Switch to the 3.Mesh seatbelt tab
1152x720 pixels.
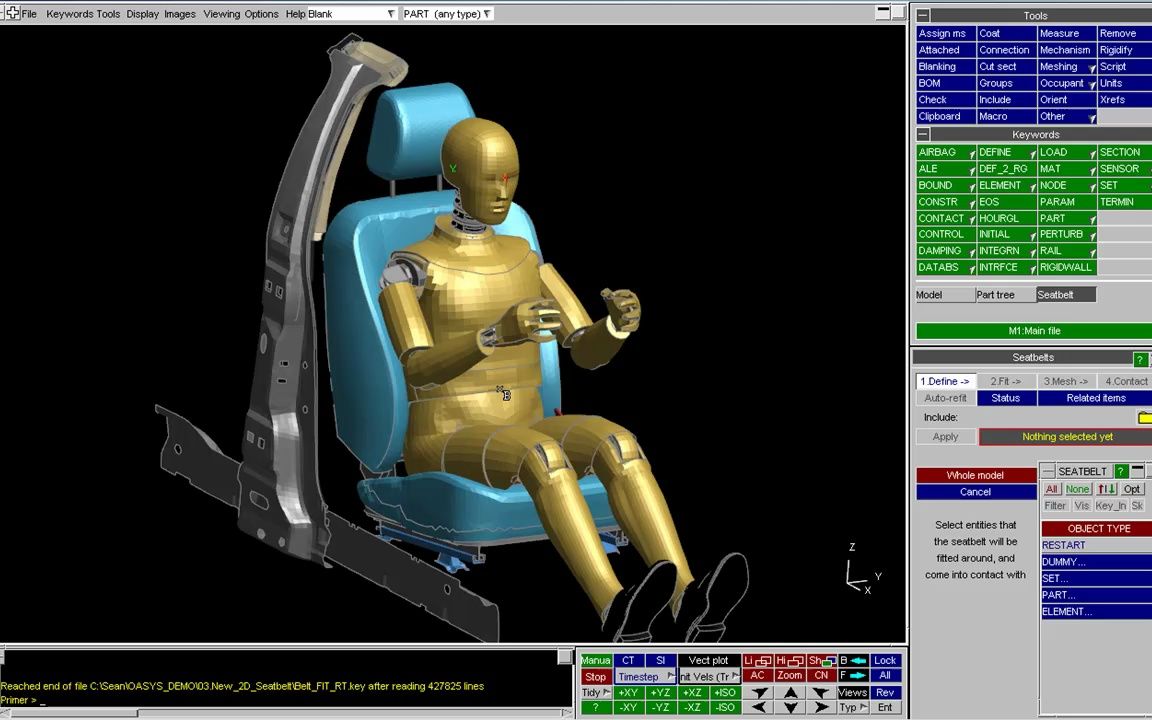click(x=1066, y=381)
